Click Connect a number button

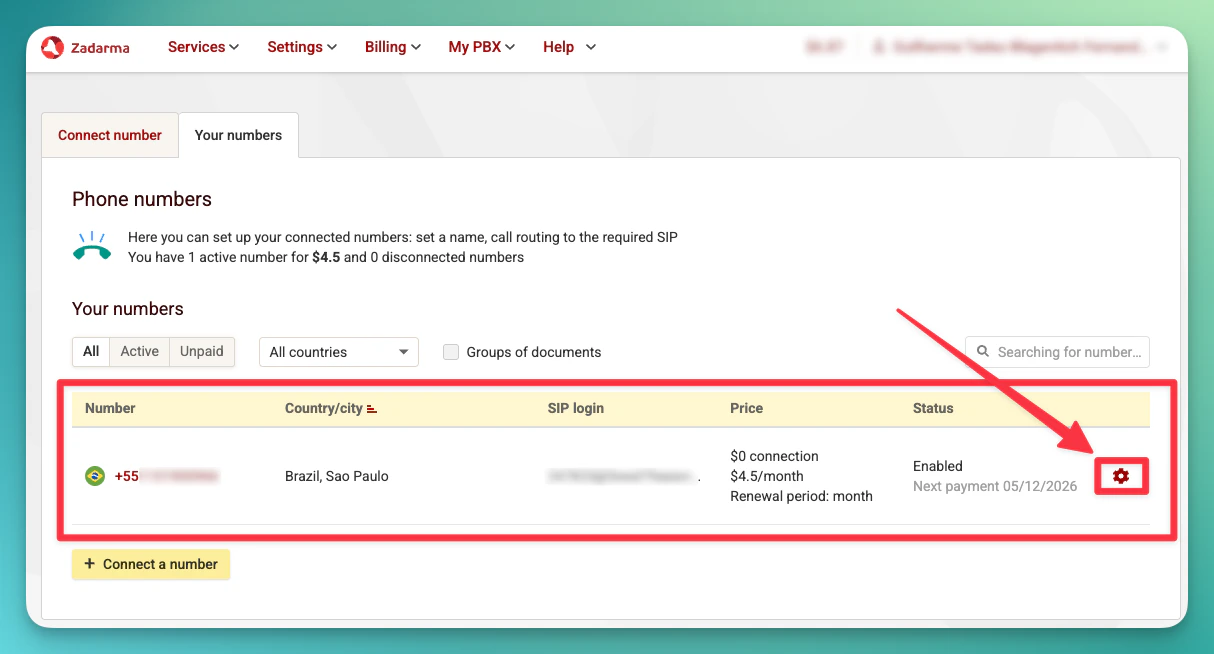coord(151,564)
